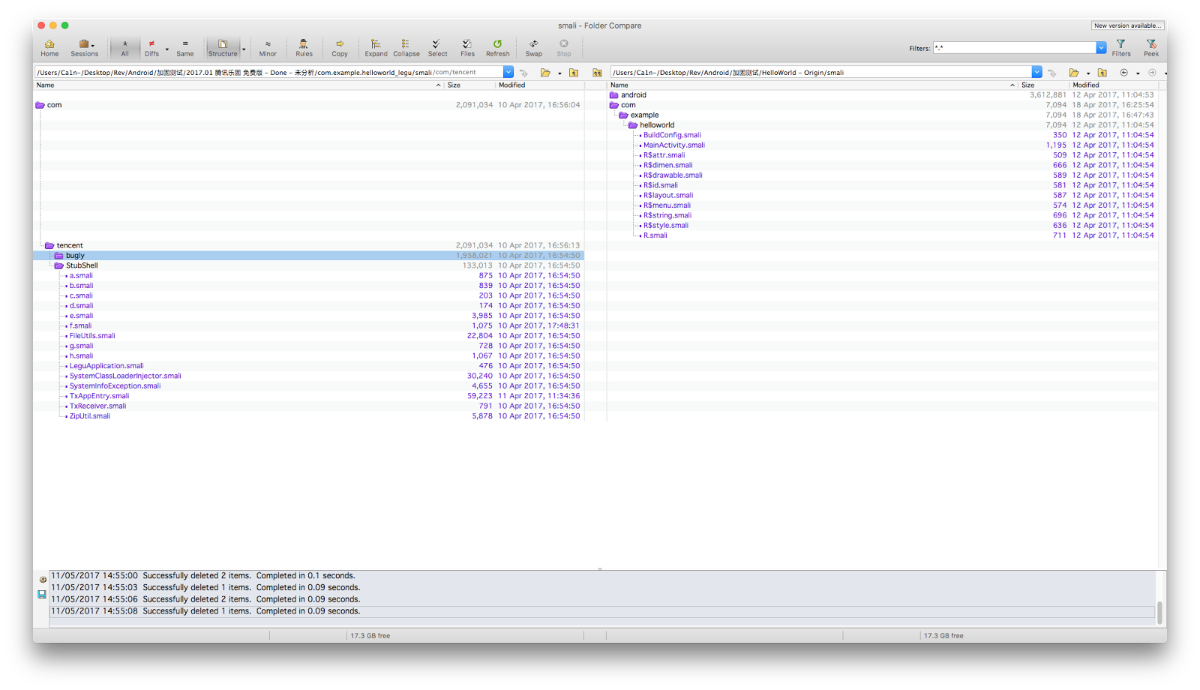1200x690 pixels.
Task: Open the Rules settings
Action: (x=304, y=47)
